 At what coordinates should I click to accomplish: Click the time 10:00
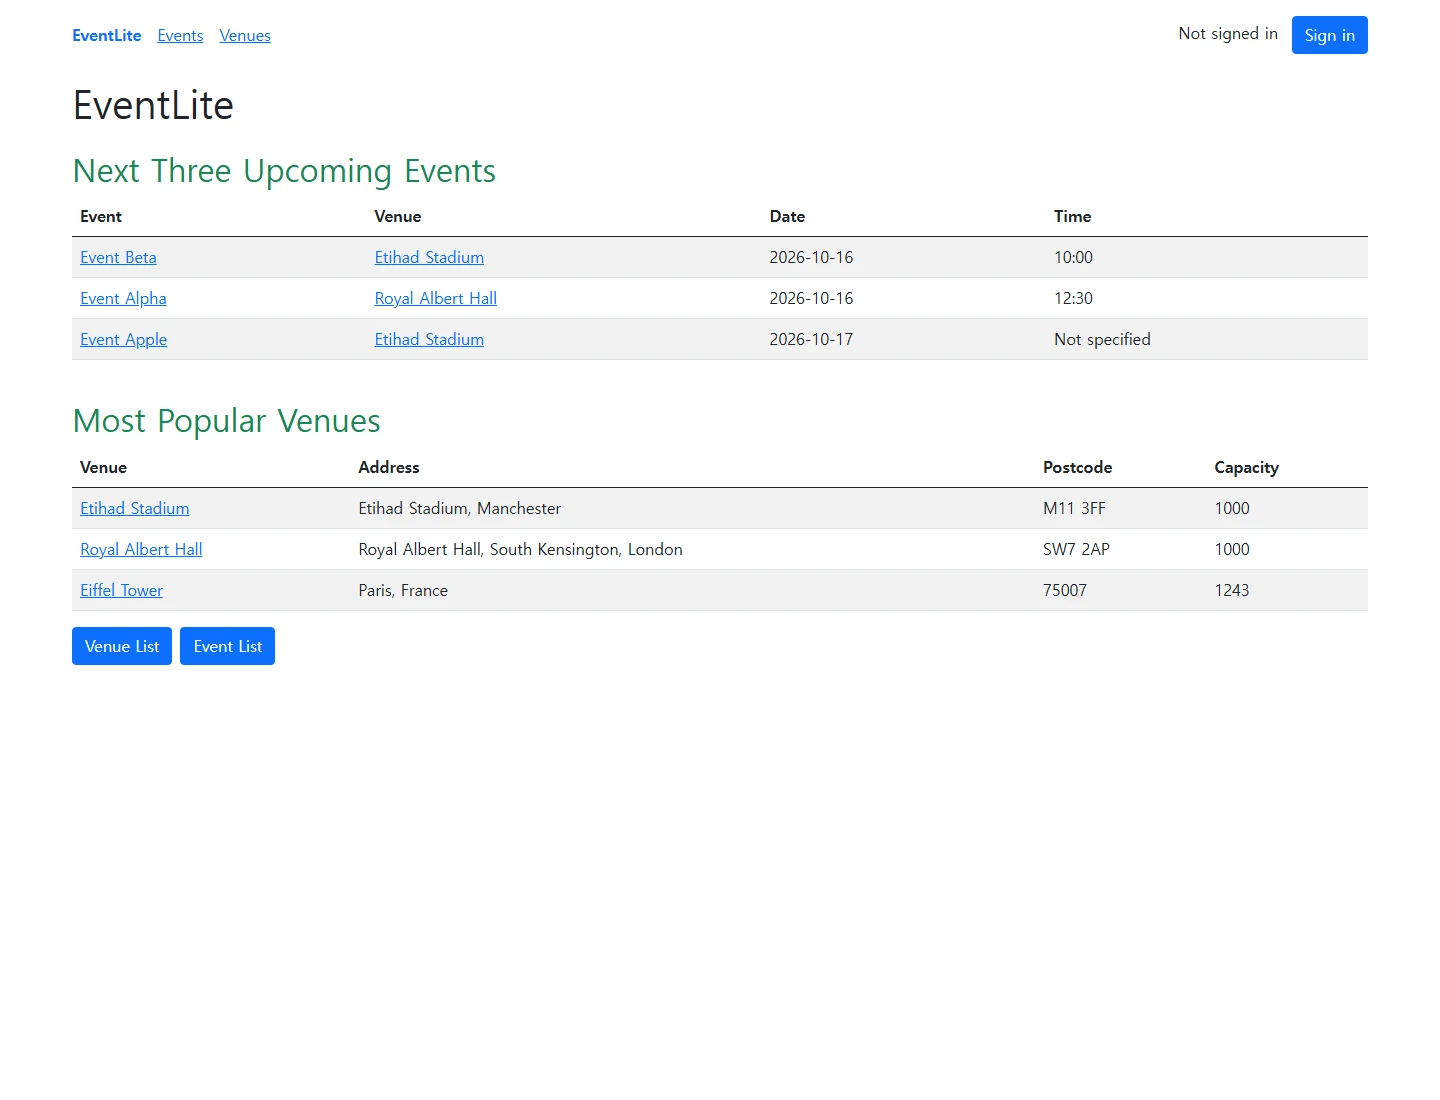tap(1073, 257)
